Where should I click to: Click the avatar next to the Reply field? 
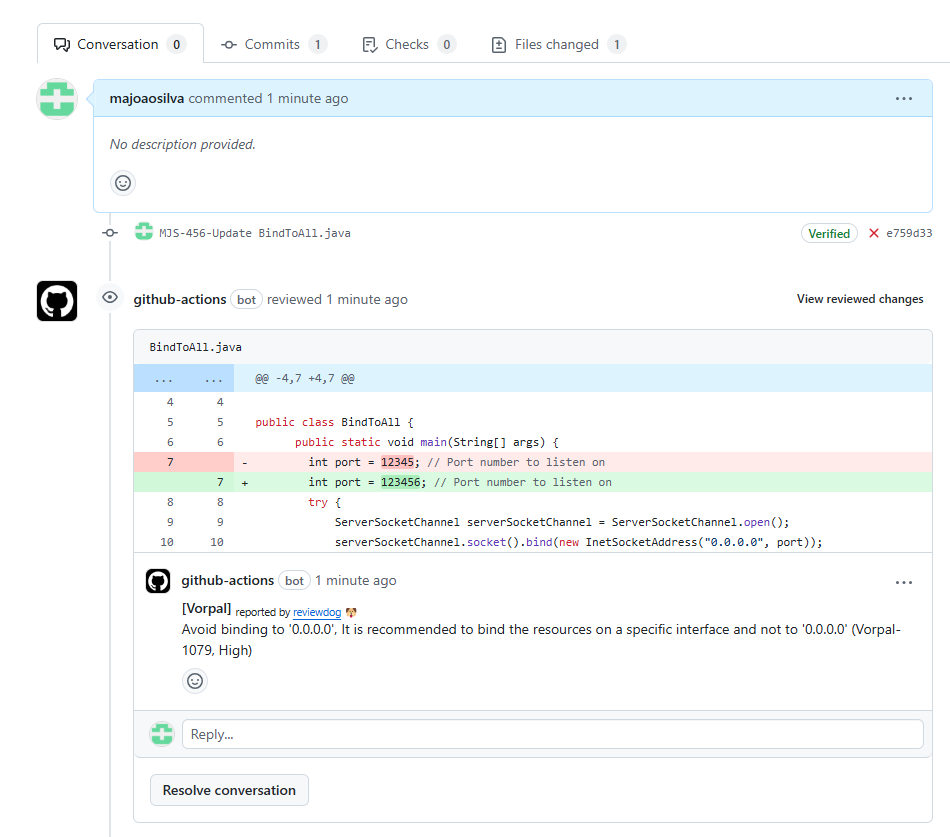(x=162, y=733)
